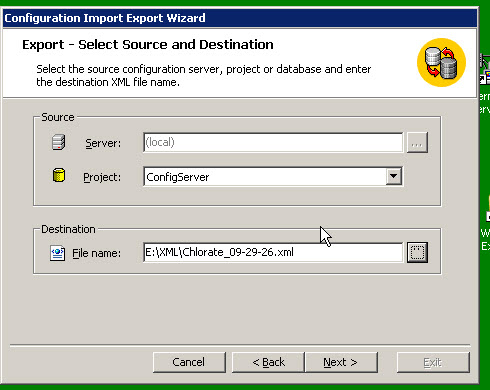Image resolution: width=490 pixels, height=390 pixels.
Task: Focus the File name input field
Action: (273, 252)
